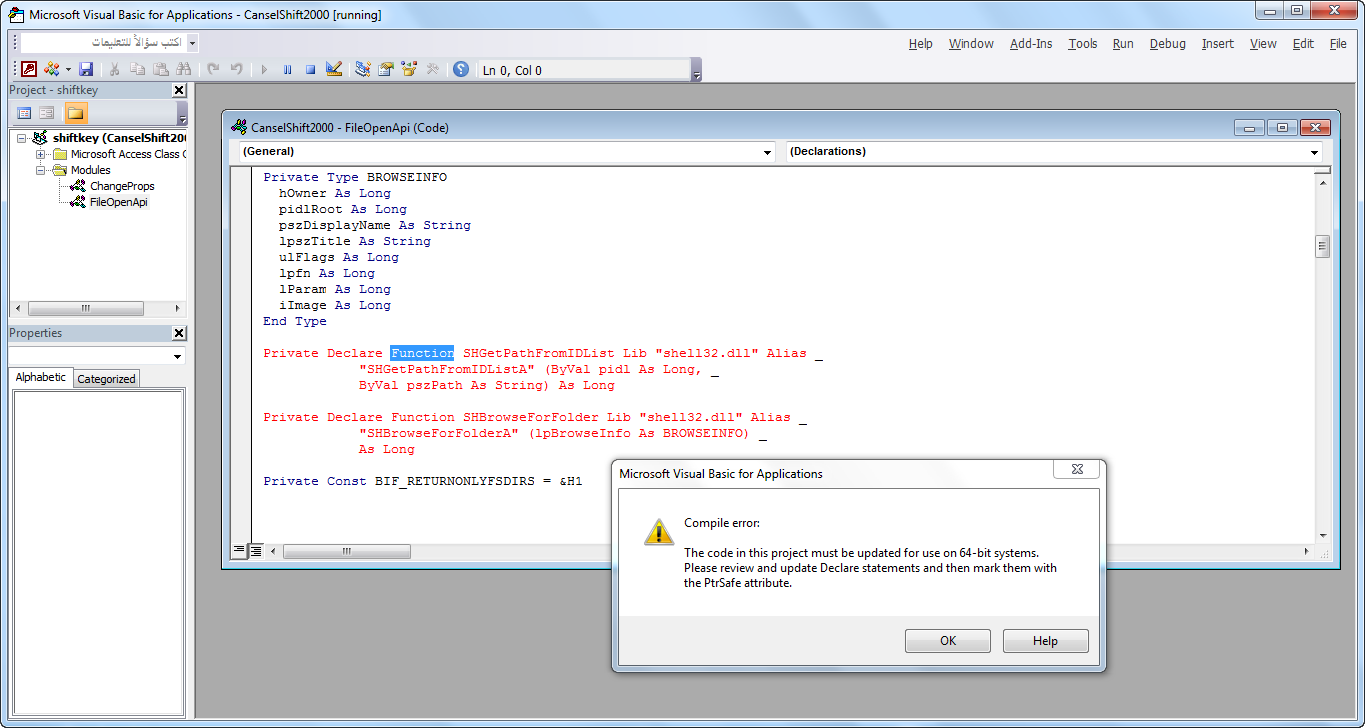Open the Edit menu
The width and height of the screenshot is (1365, 728).
pos(1303,43)
